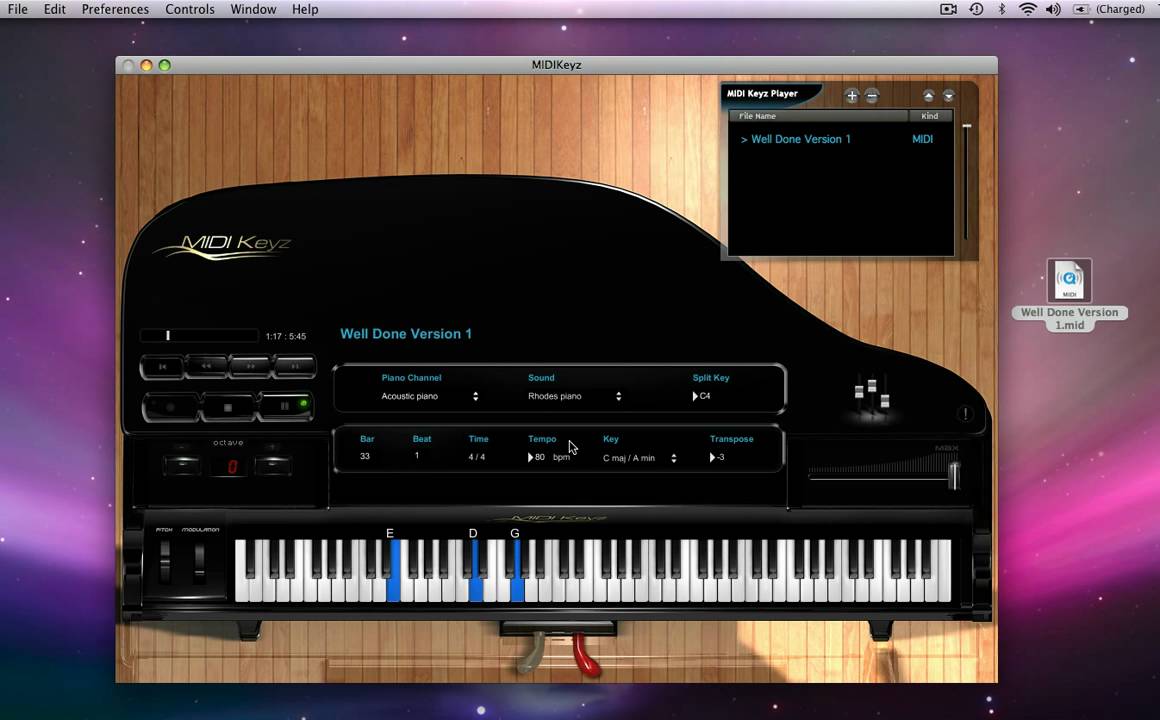Click the octave display showing 0
Image resolution: width=1160 pixels, height=720 pixels.
coord(232,466)
